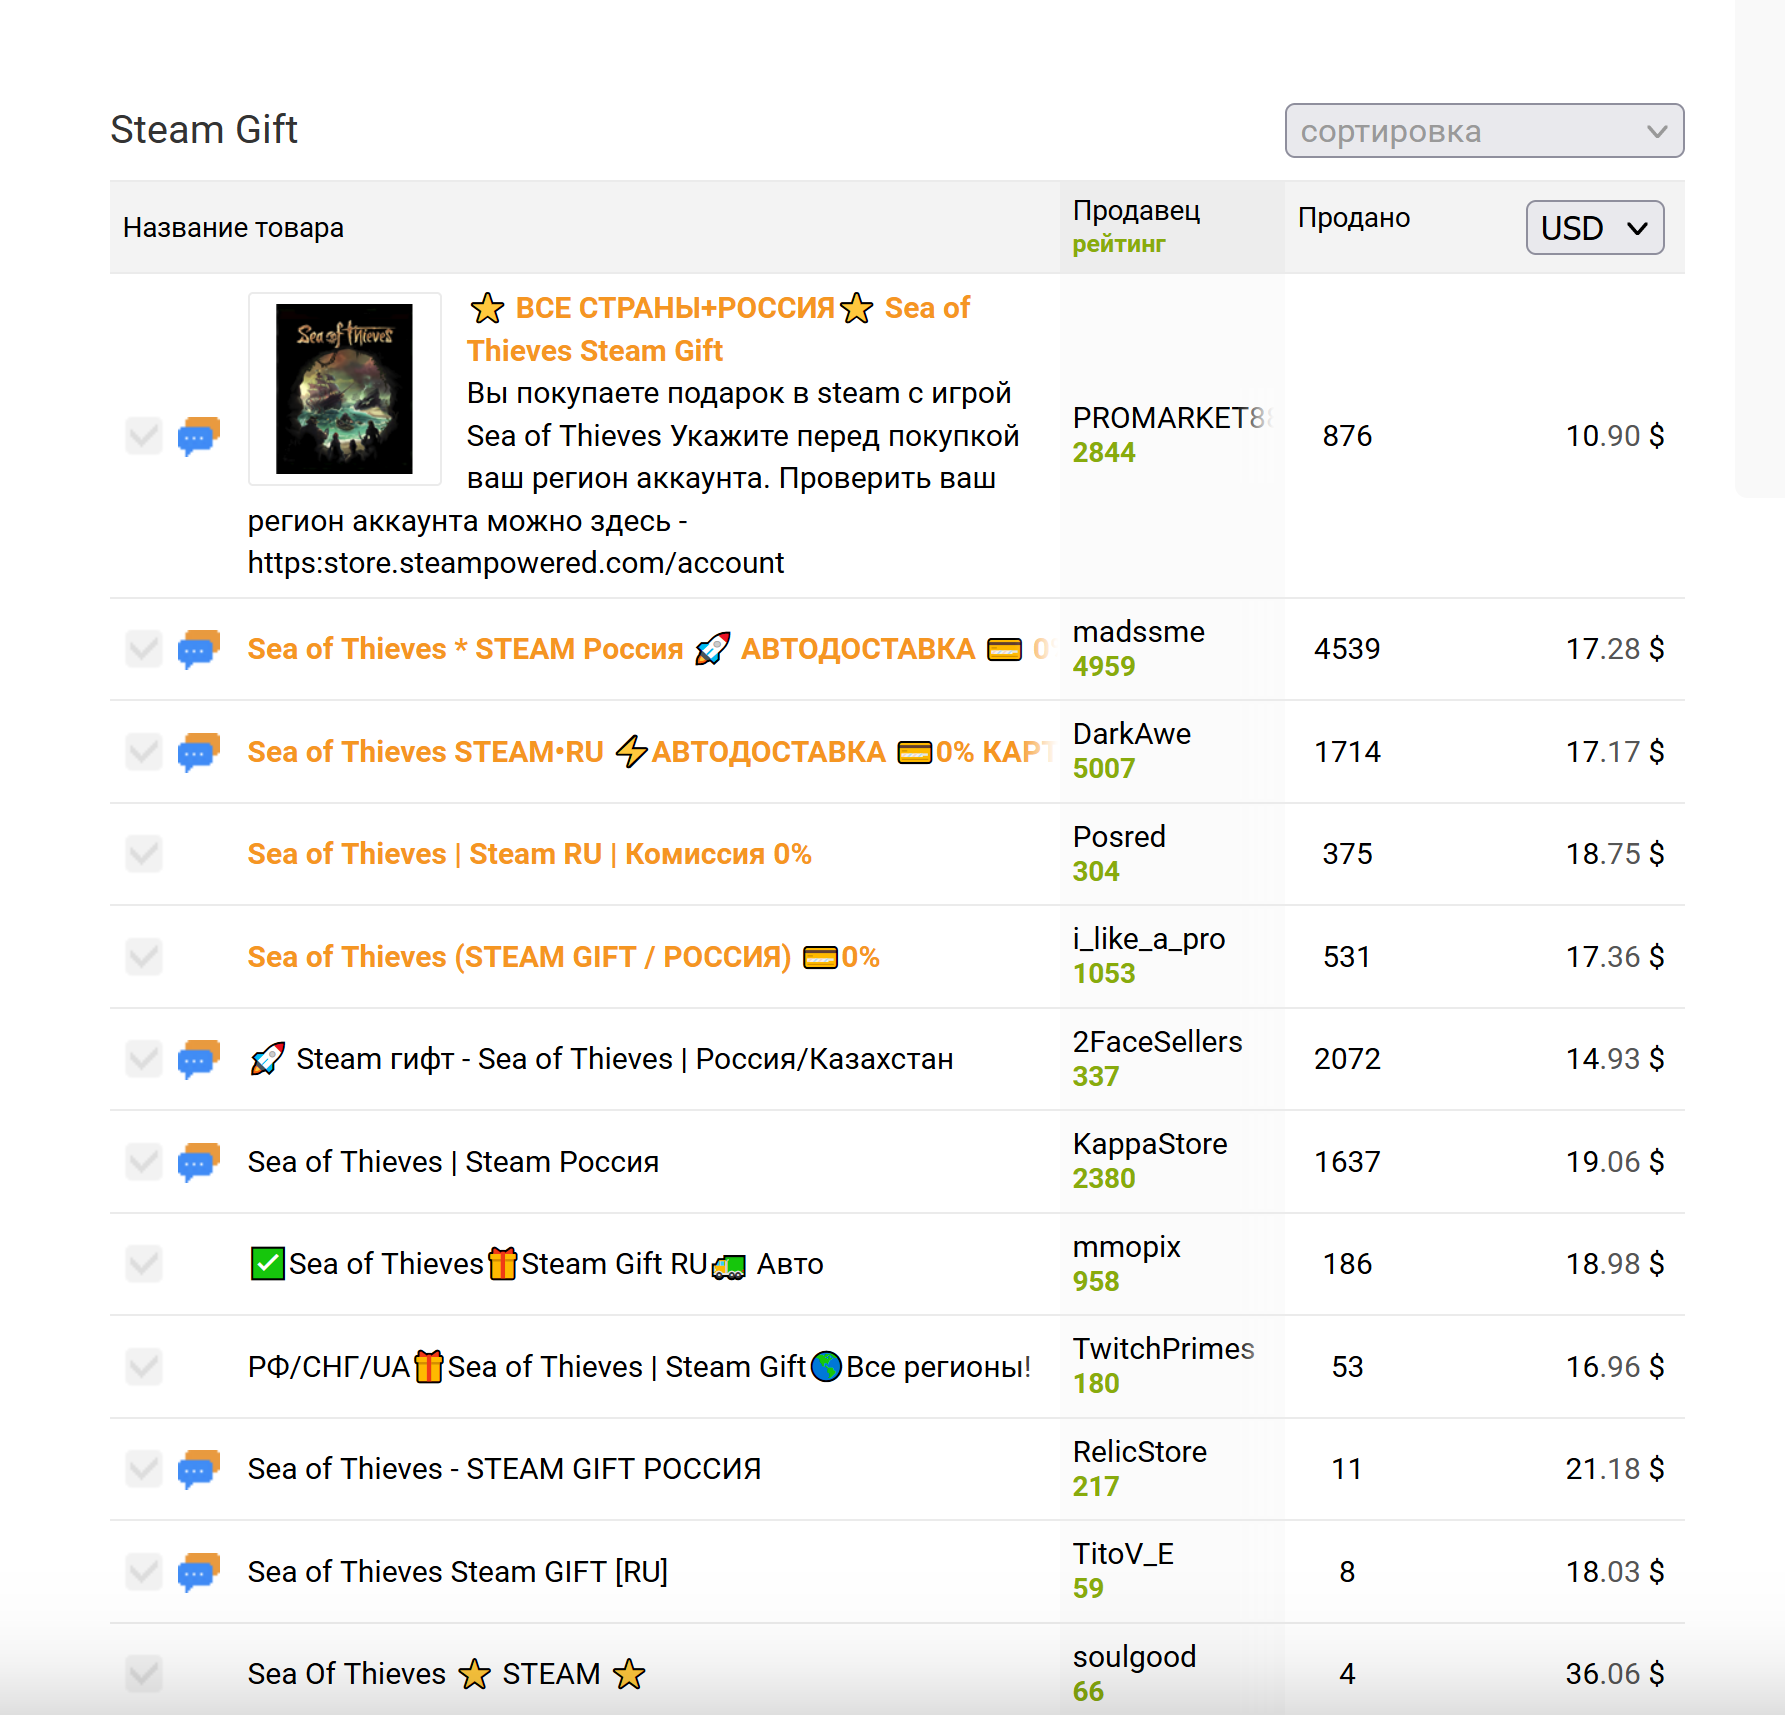The width and height of the screenshot is (1785, 1715).
Task: Click the Название товара column header
Action: point(233,228)
